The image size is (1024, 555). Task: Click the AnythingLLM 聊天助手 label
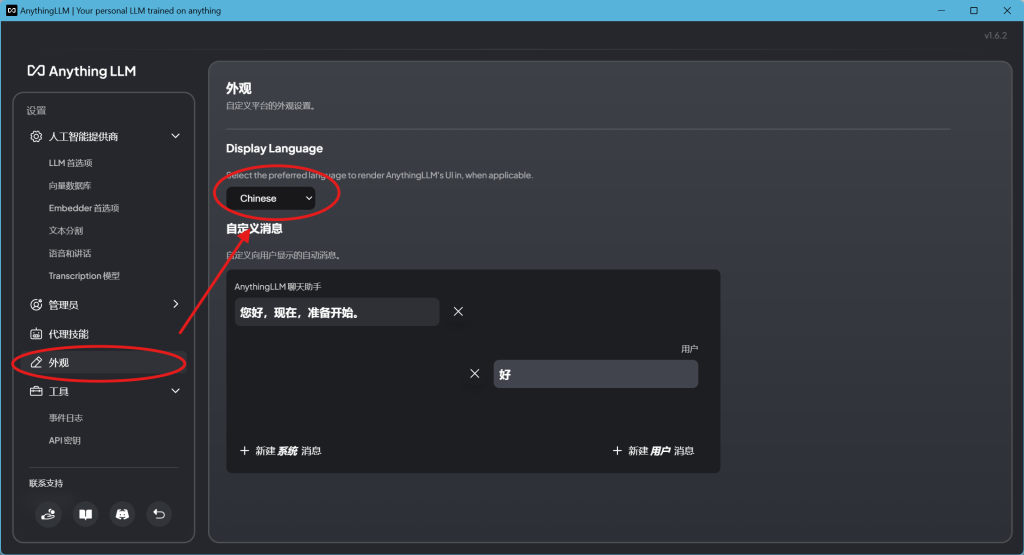pos(278,287)
